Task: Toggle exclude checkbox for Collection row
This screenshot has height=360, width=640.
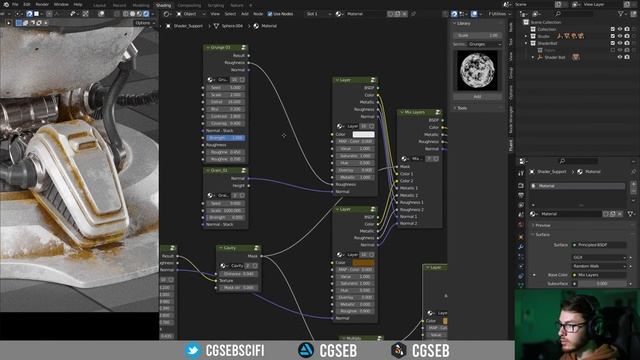Action: pyautogui.click(x=613, y=29)
